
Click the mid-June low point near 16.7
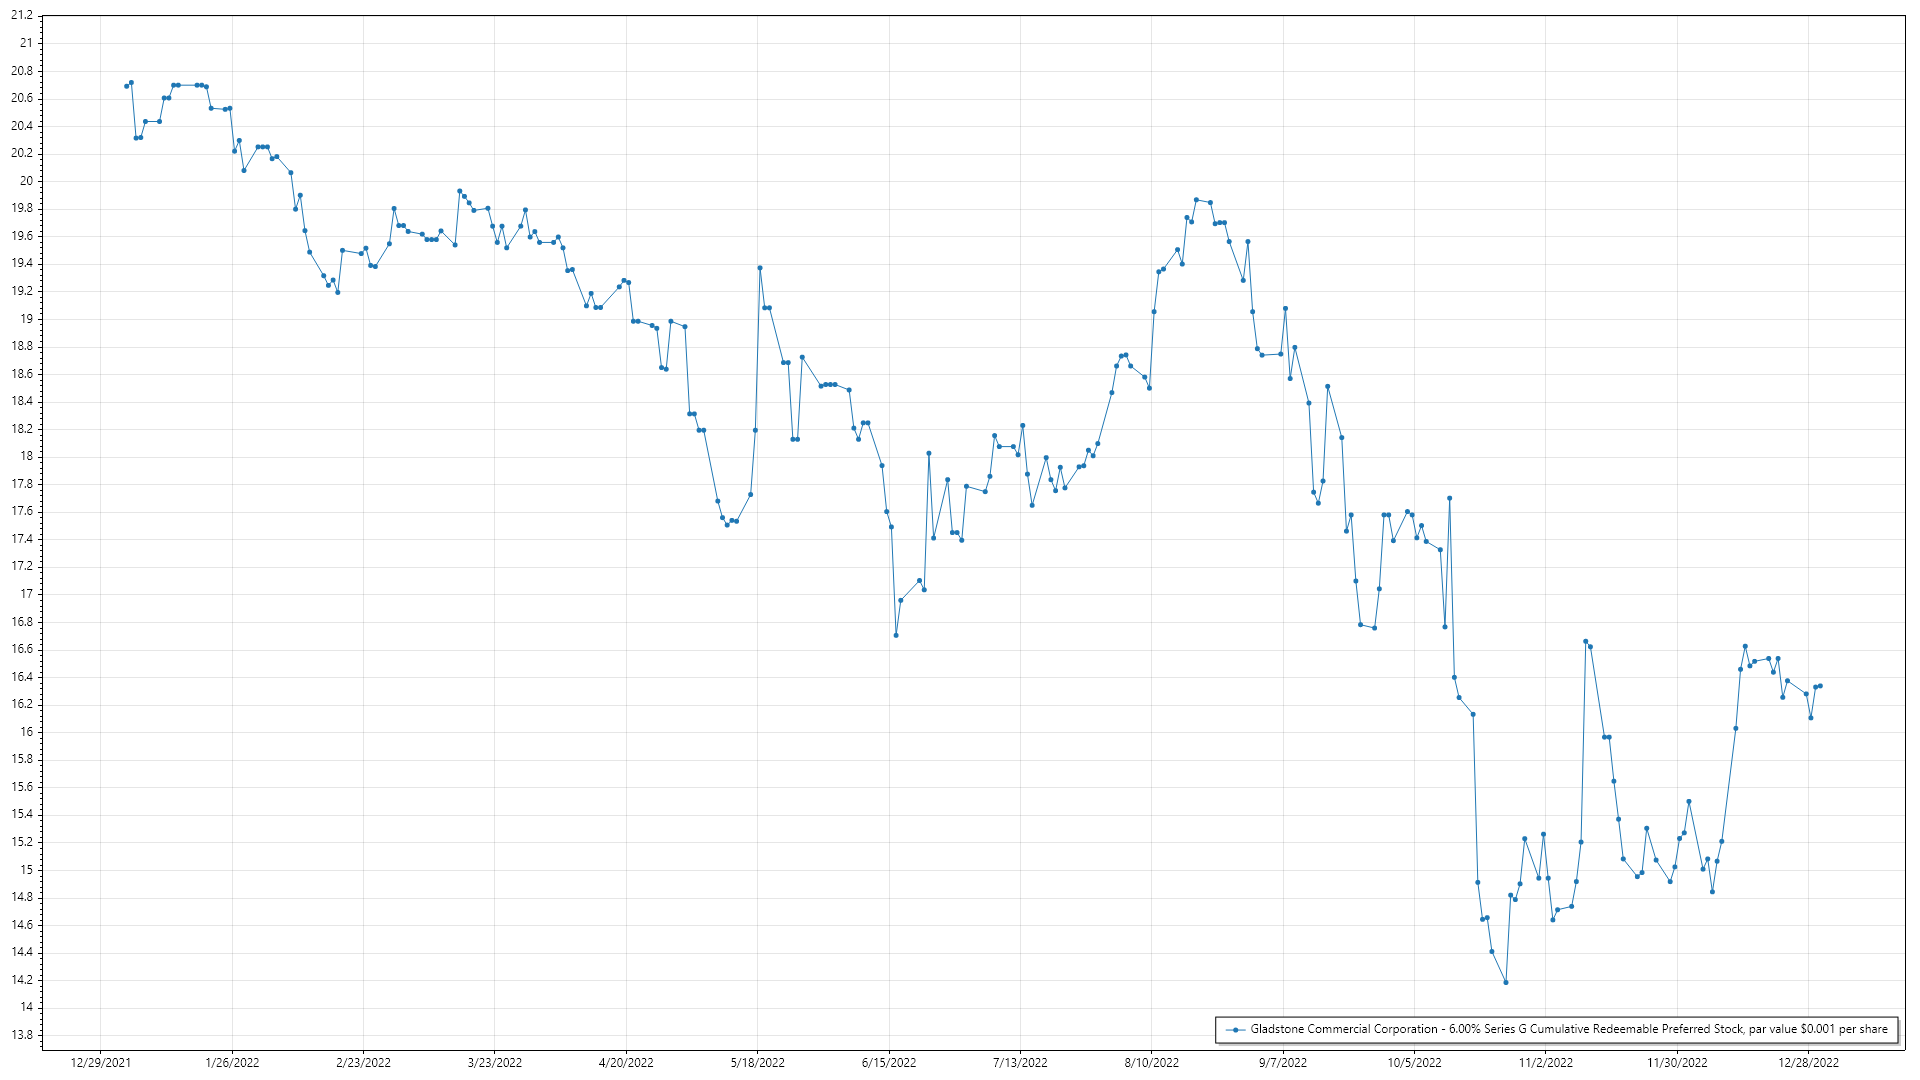click(896, 635)
